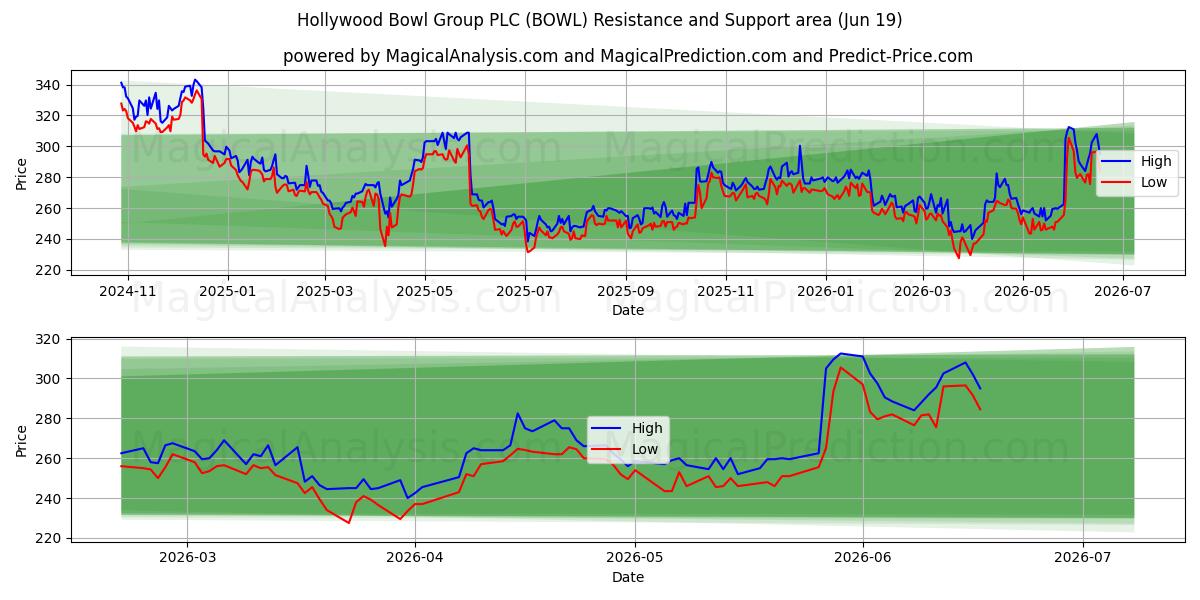Click the '2026-01' x-axis label
This screenshot has width=1200, height=600.
pyautogui.click(x=826, y=292)
